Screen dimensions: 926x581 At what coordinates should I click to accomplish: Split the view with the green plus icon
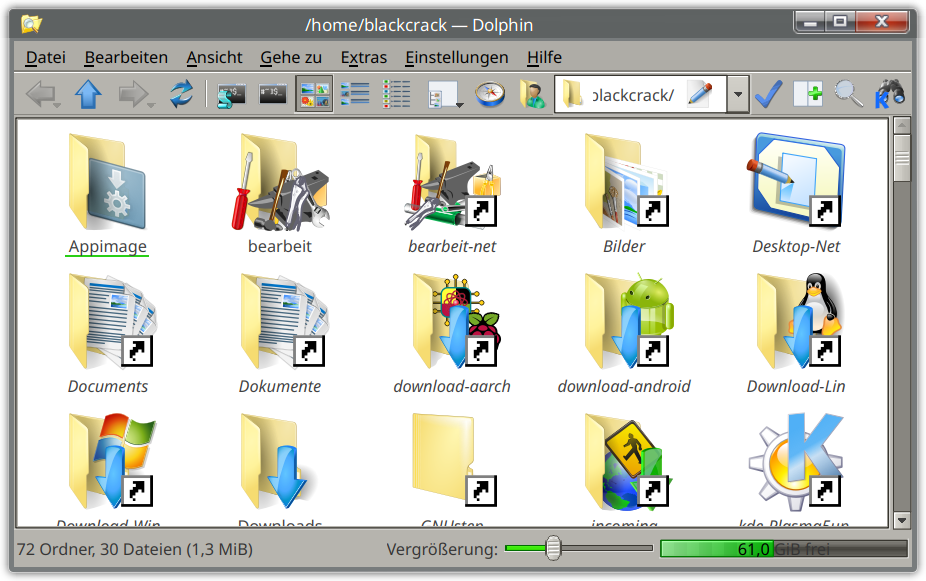(x=808, y=94)
